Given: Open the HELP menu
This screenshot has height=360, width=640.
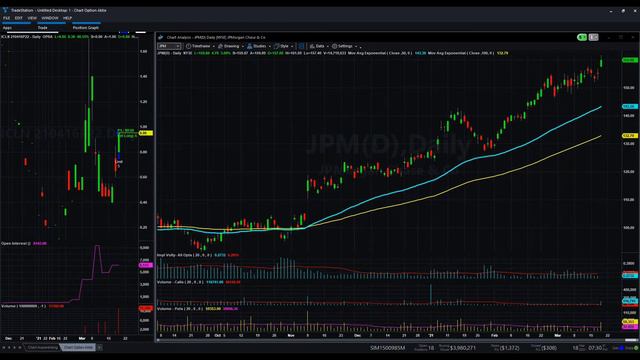Looking at the screenshot, I should coord(67,18).
